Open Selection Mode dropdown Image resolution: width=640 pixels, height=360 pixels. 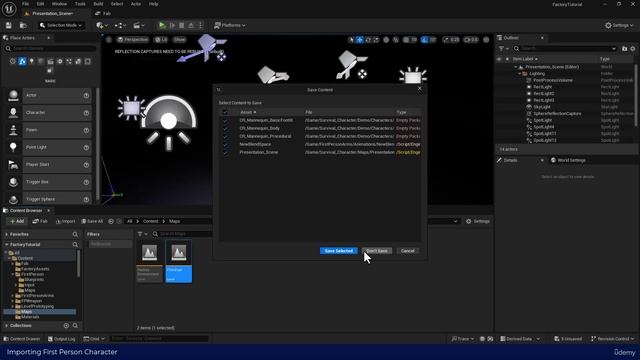[x=61, y=25]
